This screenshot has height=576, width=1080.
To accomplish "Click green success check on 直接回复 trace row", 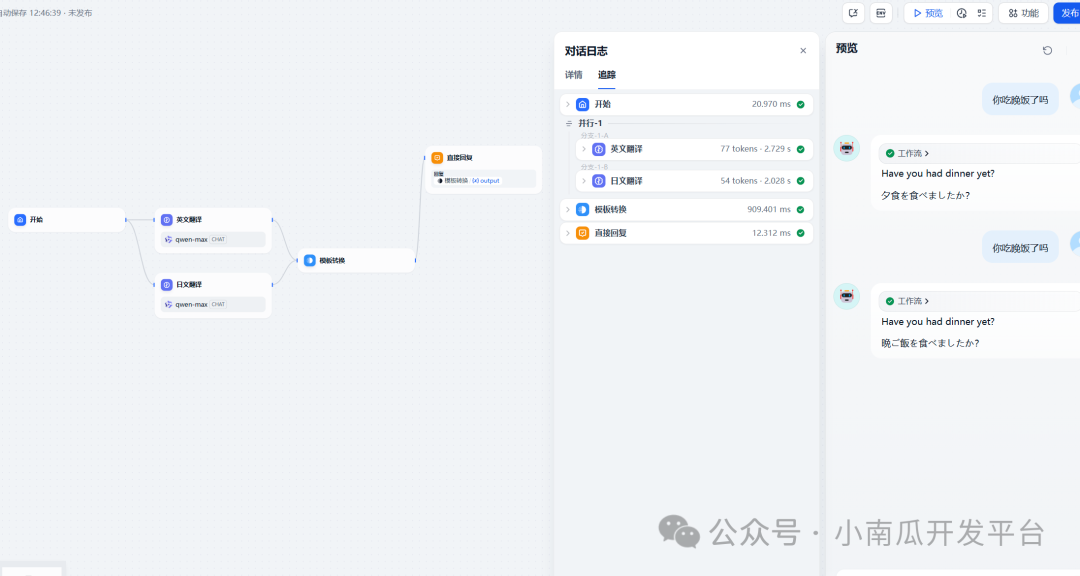I will point(800,233).
